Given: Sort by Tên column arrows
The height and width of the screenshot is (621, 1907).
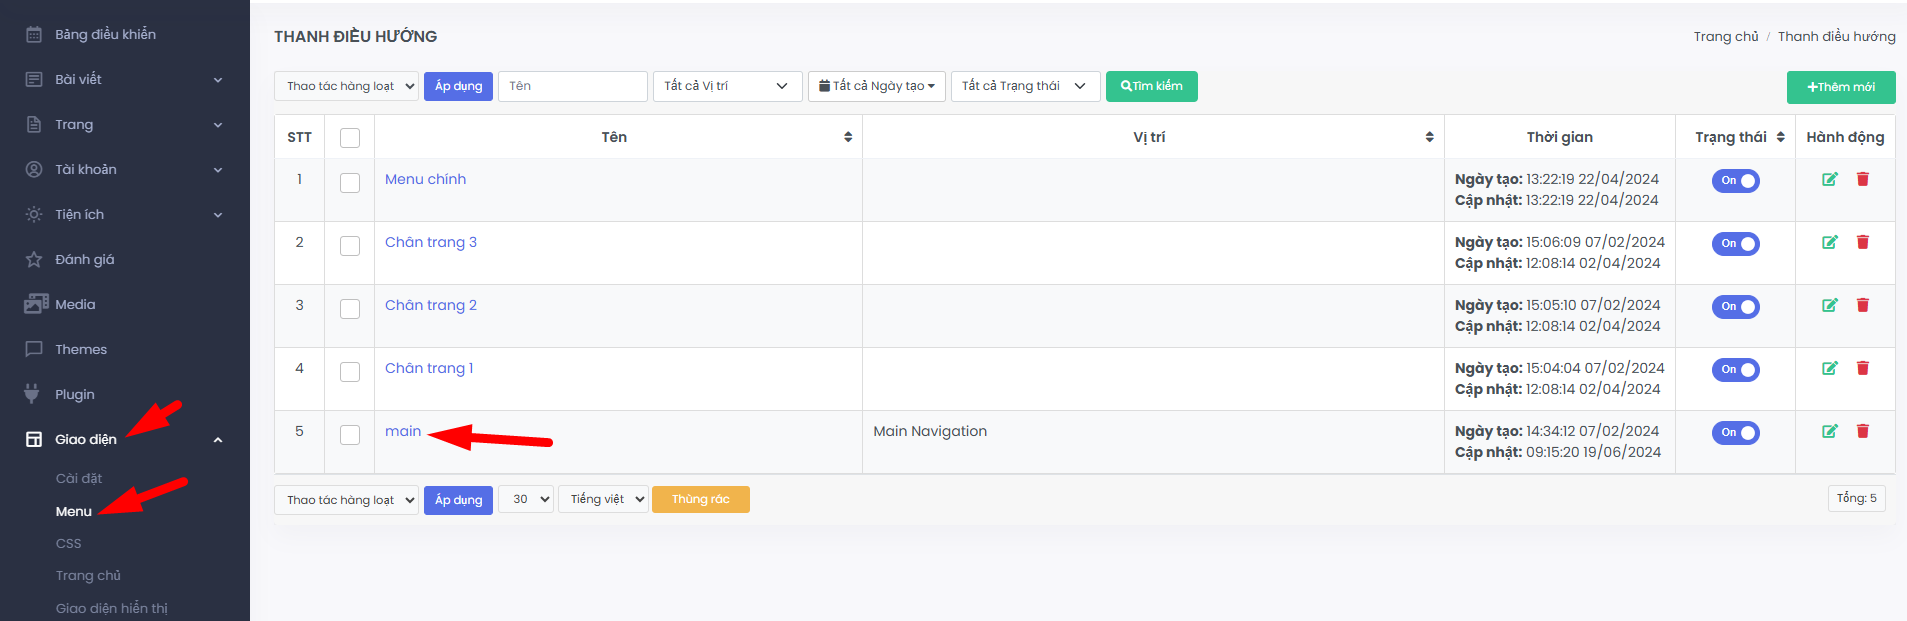Looking at the screenshot, I should tap(848, 137).
